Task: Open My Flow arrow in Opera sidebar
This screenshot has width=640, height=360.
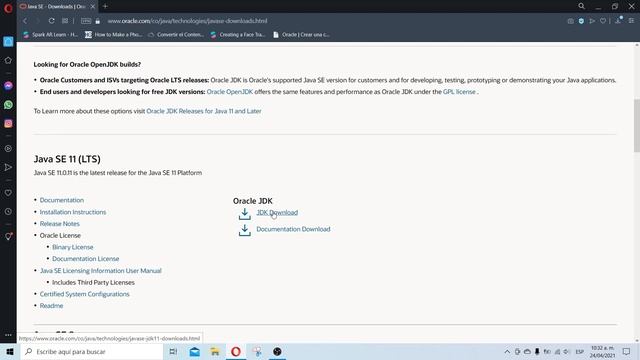Action: pyautogui.click(x=8, y=167)
